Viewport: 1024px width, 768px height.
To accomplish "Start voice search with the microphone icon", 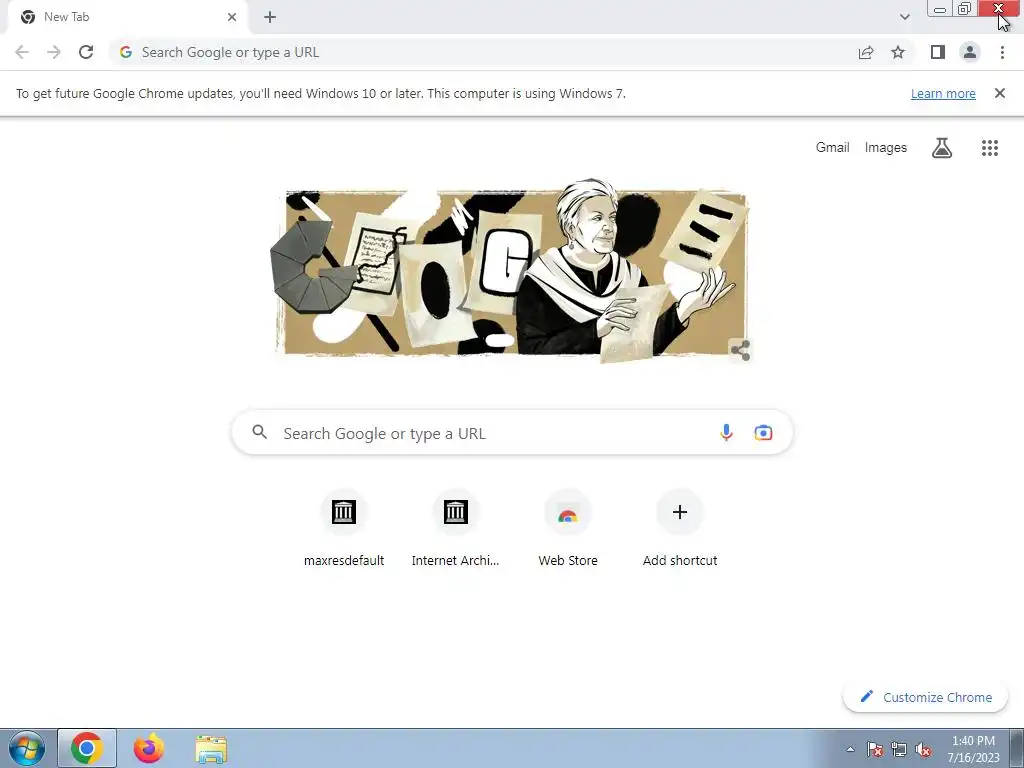I will click(x=726, y=432).
